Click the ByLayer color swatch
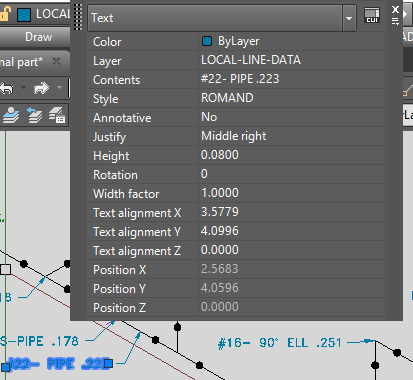Image resolution: width=413 pixels, height=380 pixels. pos(207,41)
